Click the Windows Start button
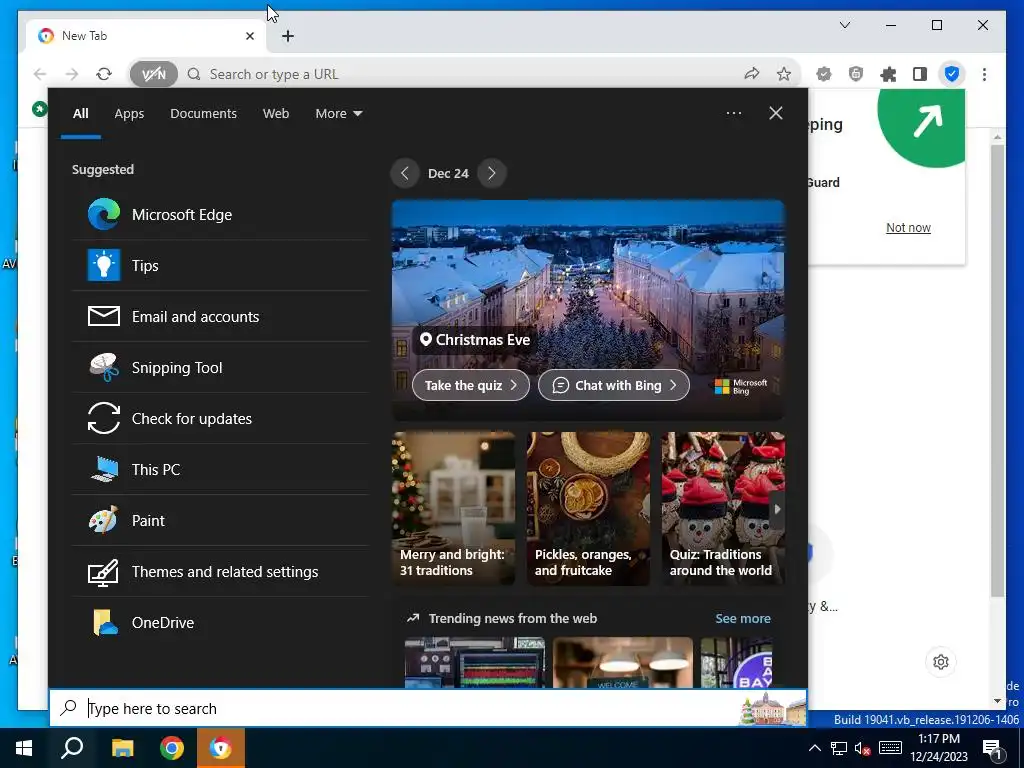The image size is (1024, 768). click(24, 748)
